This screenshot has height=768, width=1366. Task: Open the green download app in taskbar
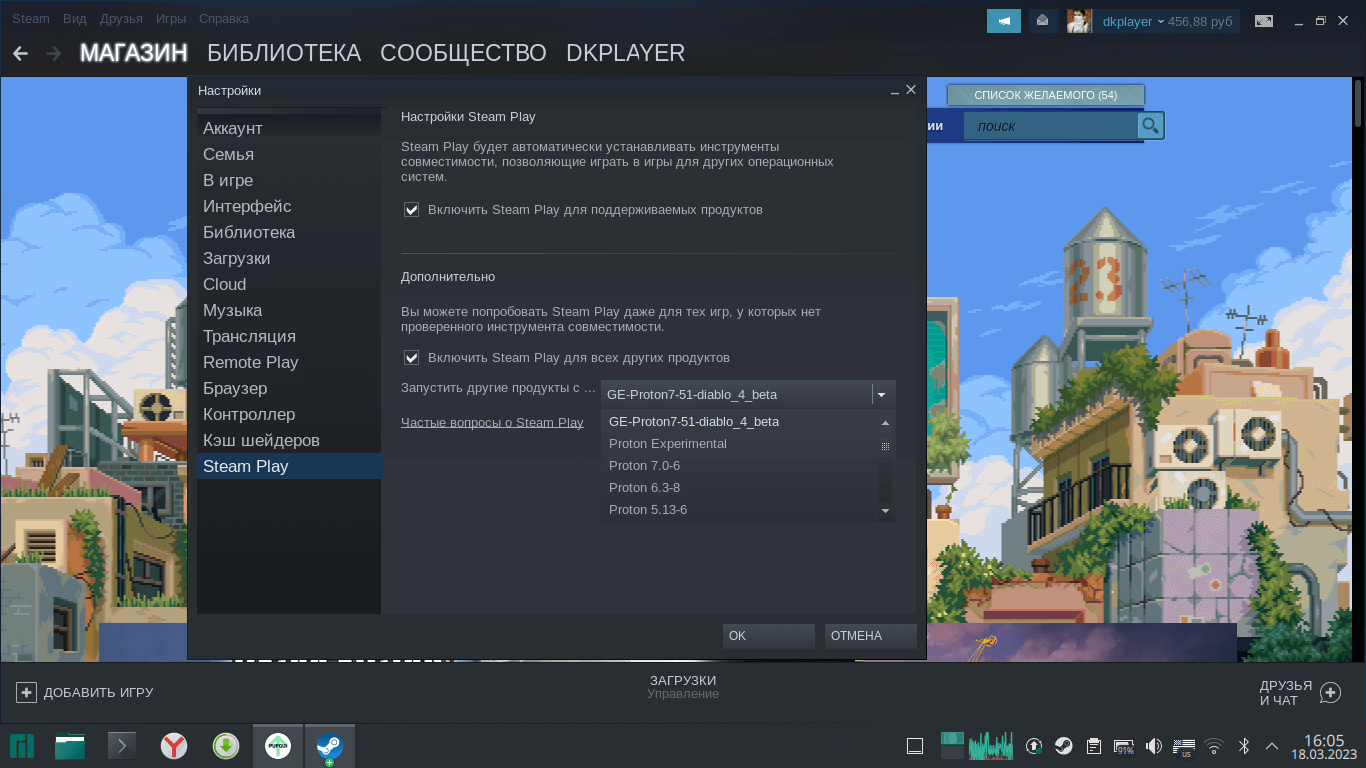point(226,746)
